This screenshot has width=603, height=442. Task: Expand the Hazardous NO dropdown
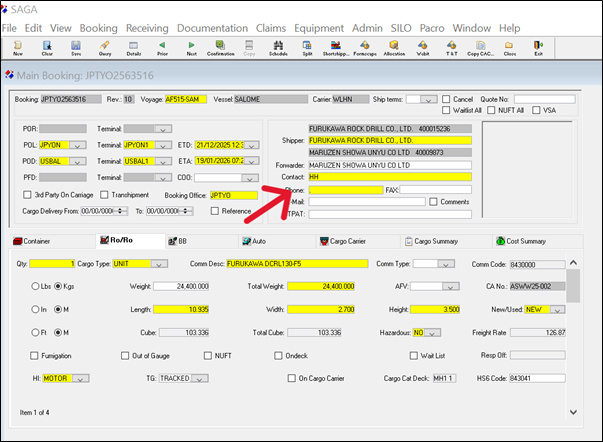[433, 332]
